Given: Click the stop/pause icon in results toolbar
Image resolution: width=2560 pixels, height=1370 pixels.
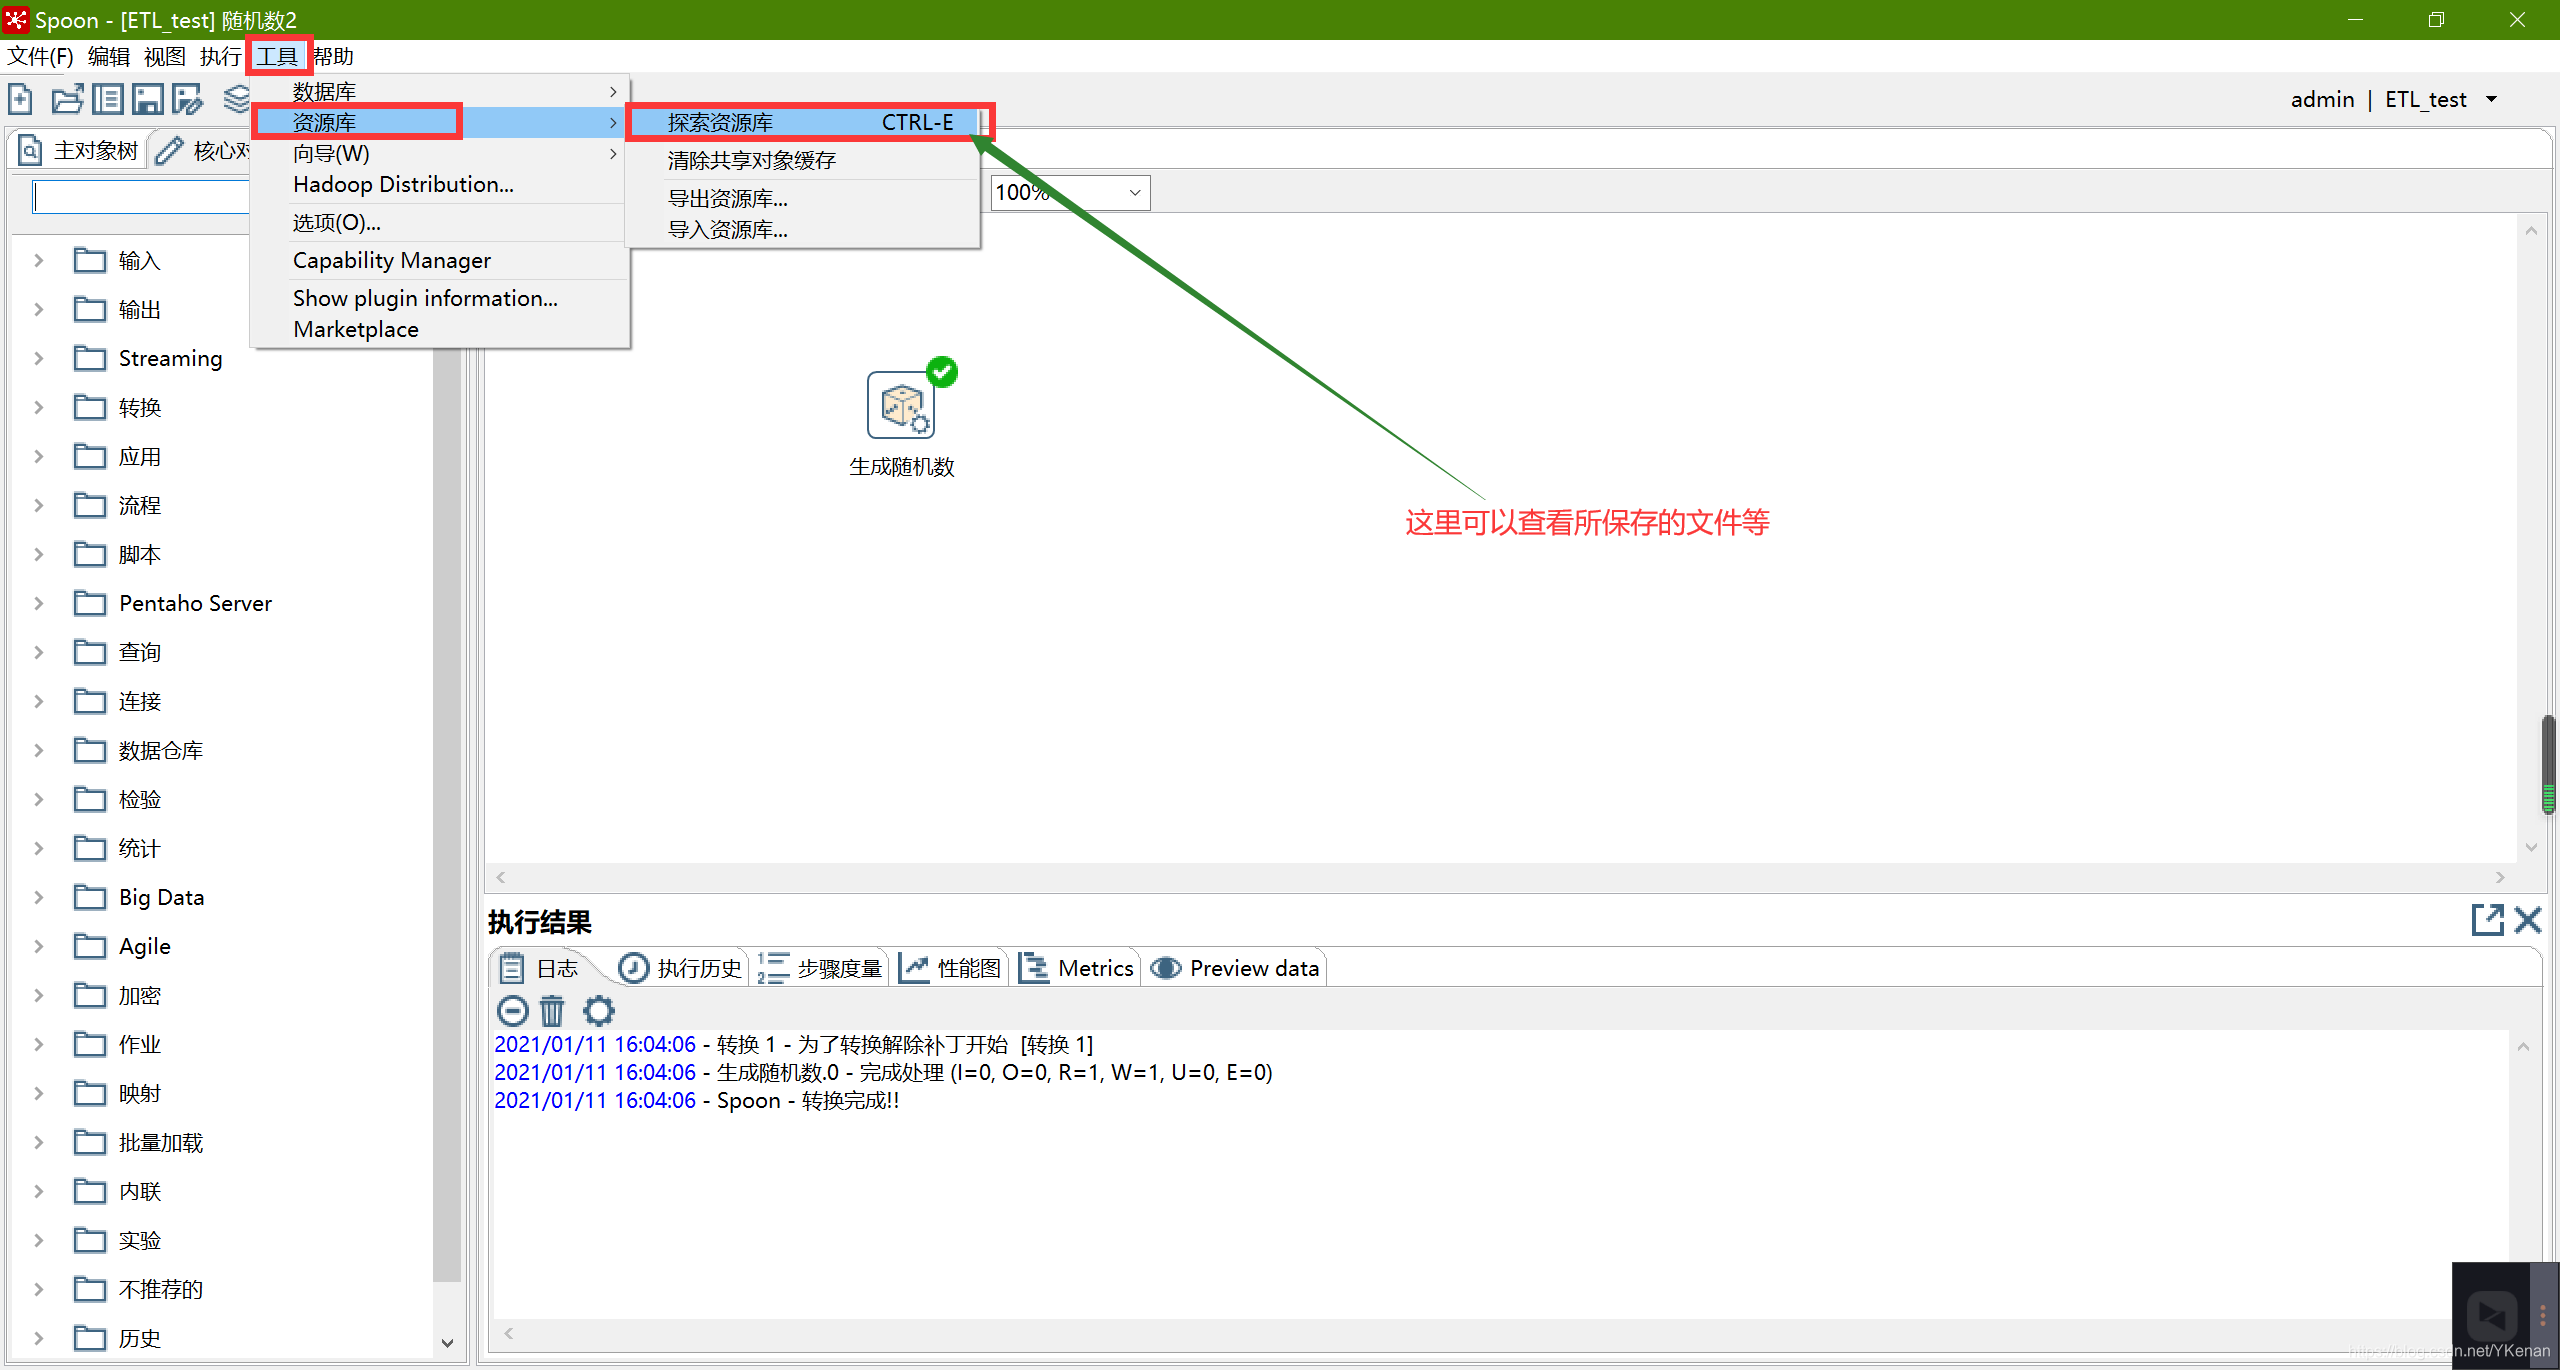Looking at the screenshot, I should point(511,1009).
